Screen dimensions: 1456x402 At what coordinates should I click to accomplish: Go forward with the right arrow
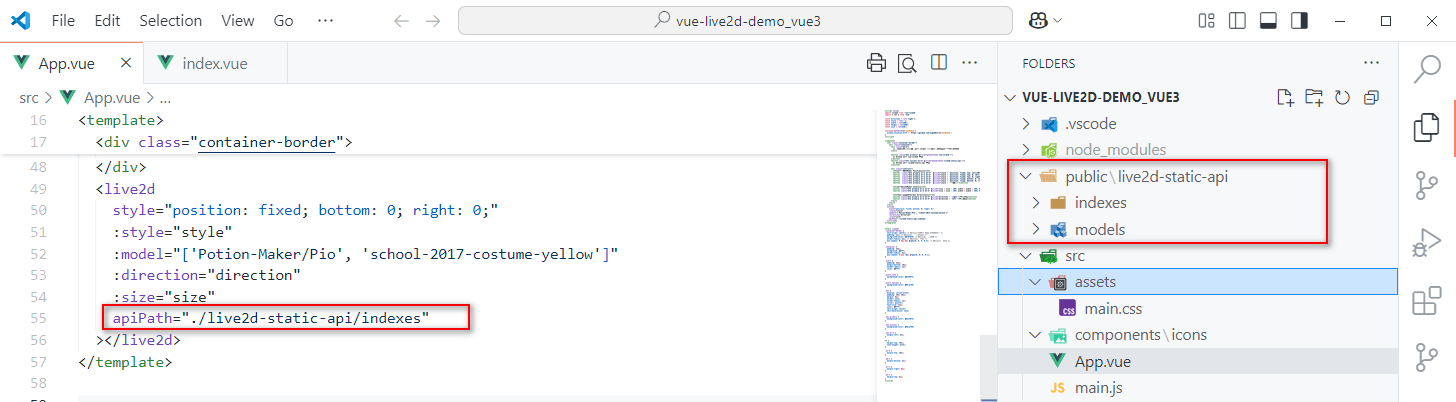pyautogui.click(x=432, y=20)
